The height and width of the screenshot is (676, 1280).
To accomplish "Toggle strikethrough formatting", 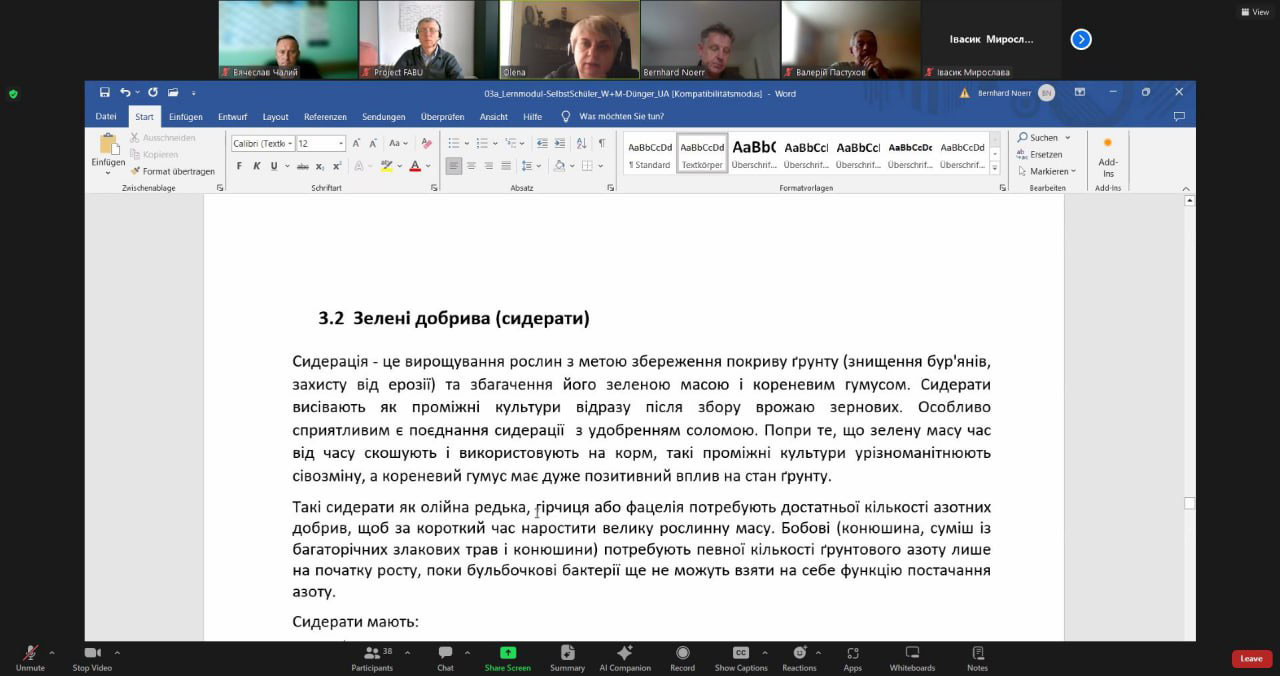I will pos(301,166).
